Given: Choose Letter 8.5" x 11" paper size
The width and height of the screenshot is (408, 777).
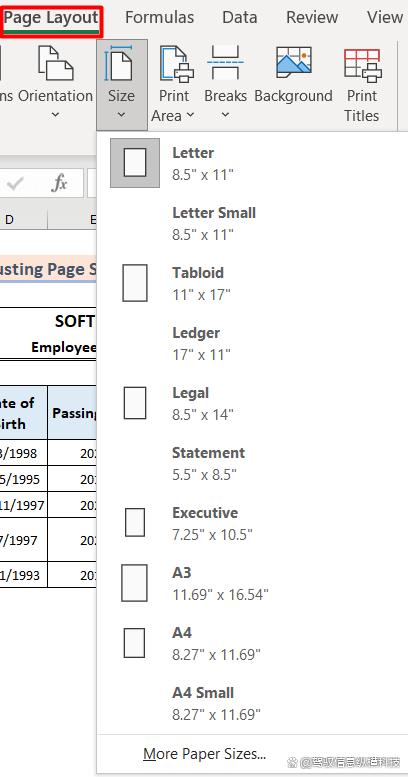Looking at the screenshot, I should 253,163.
